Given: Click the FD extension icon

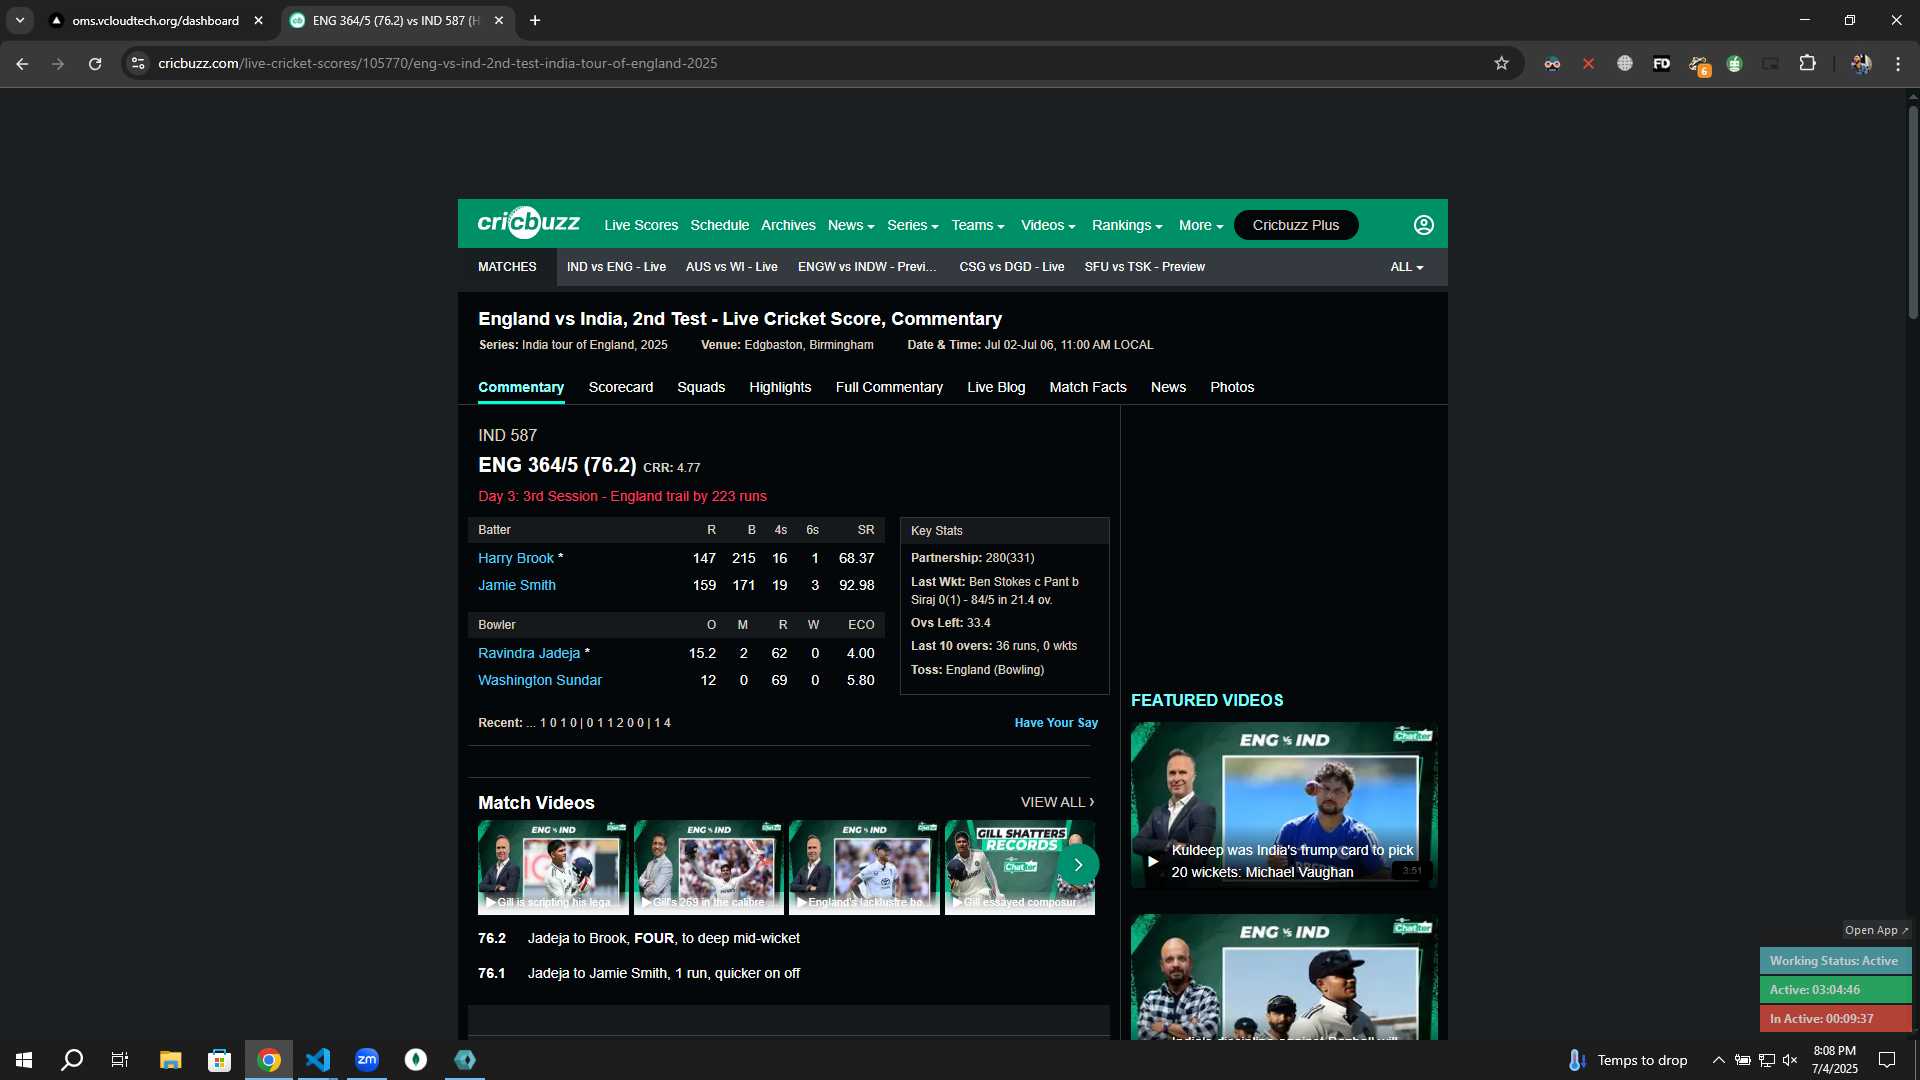Looking at the screenshot, I should click(x=1661, y=63).
